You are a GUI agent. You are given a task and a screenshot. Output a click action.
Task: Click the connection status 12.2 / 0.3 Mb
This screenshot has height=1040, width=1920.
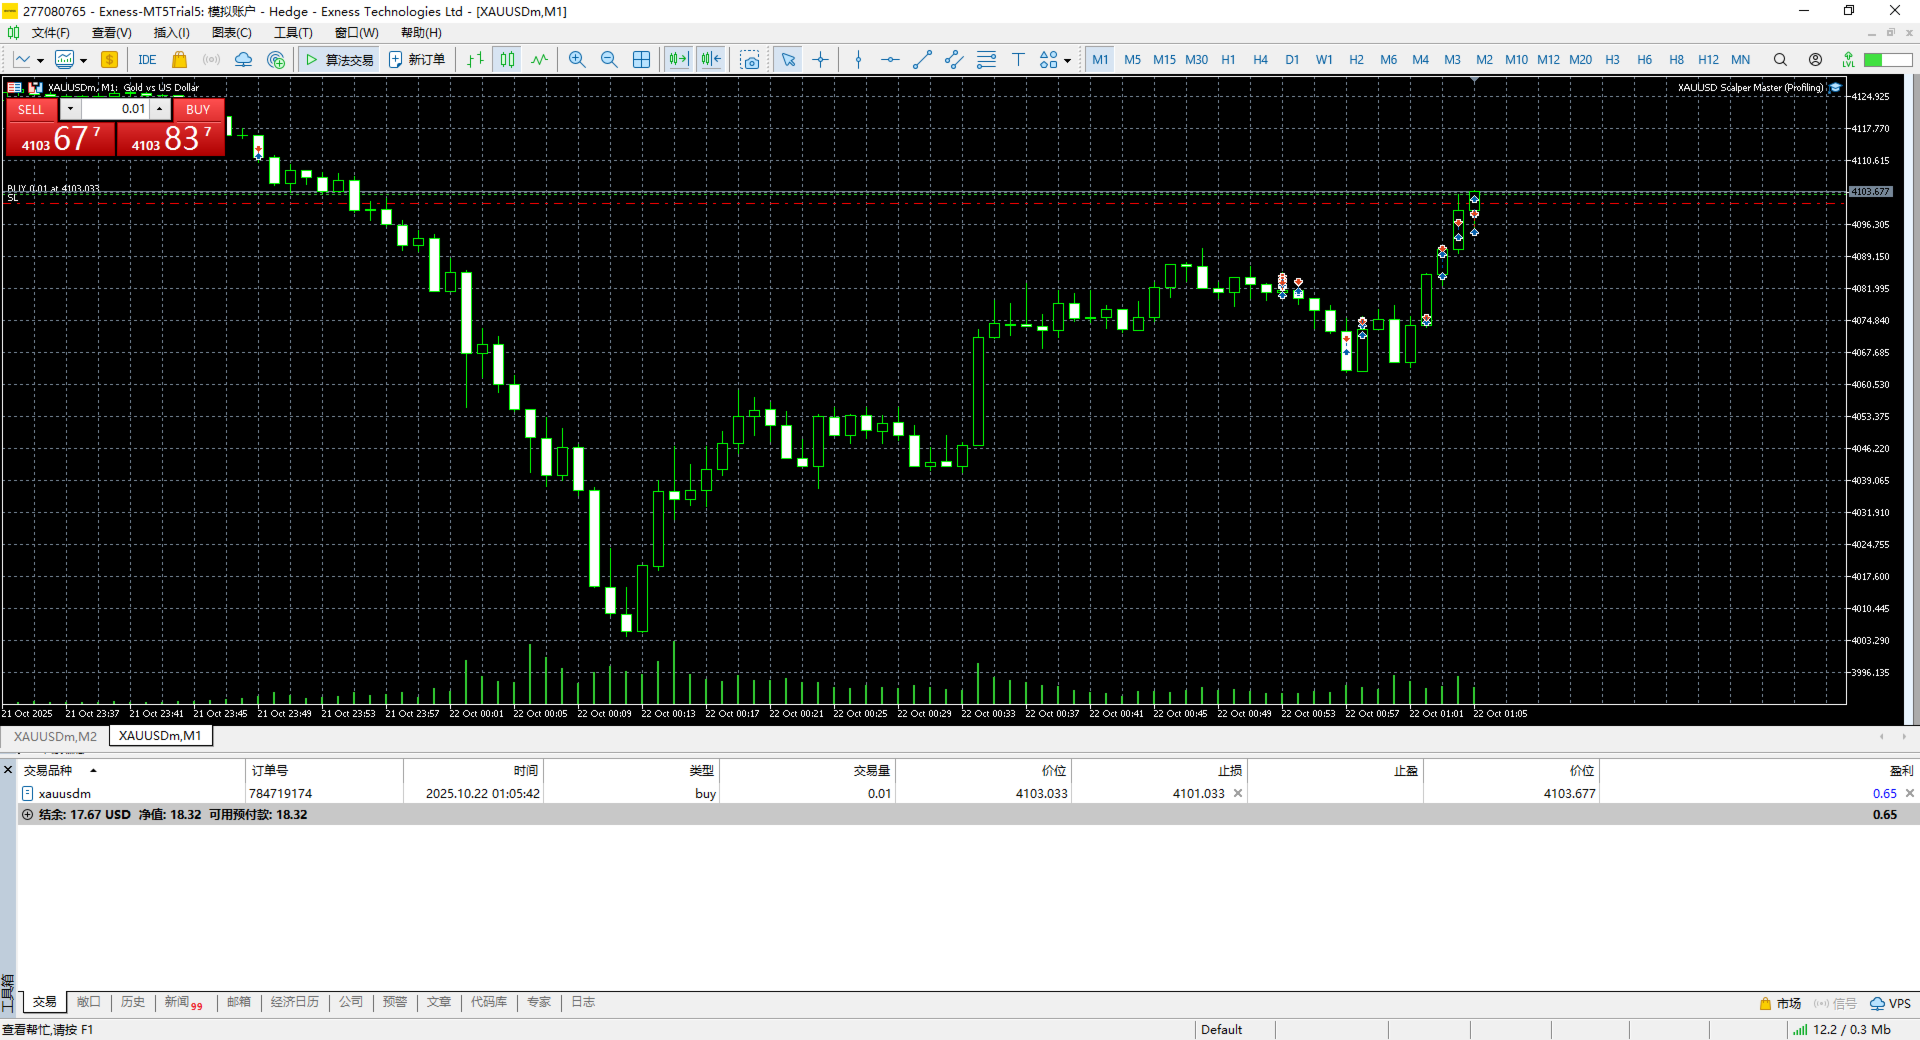(1842, 1030)
